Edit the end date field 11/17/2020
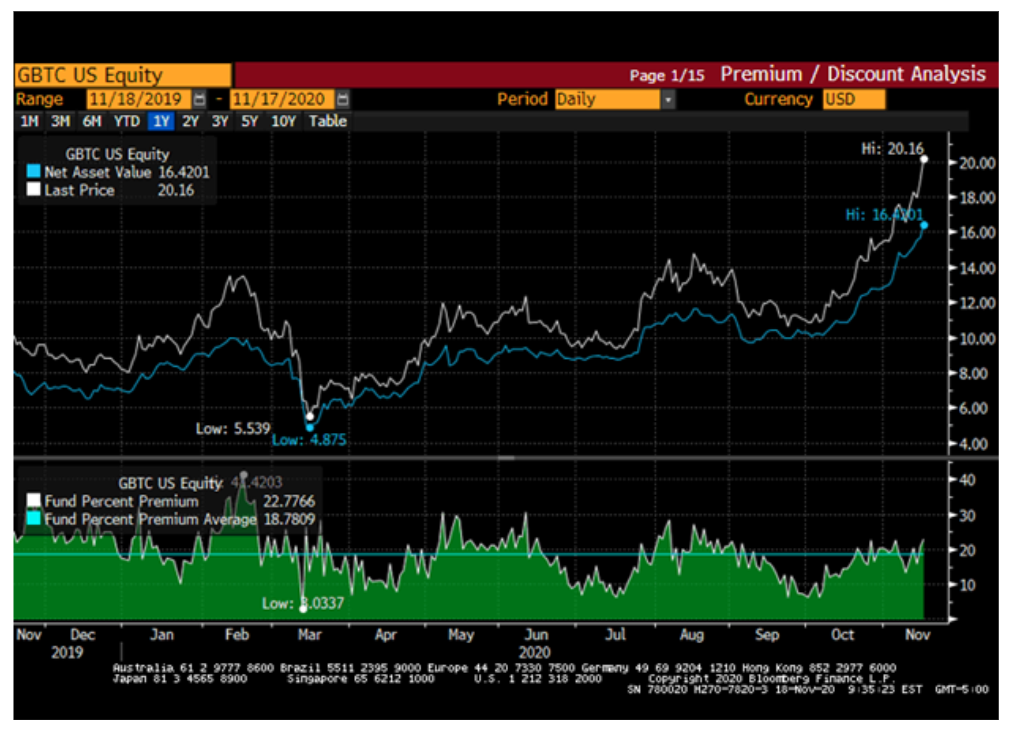Screen dimensions: 1012x738 pos(282,99)
